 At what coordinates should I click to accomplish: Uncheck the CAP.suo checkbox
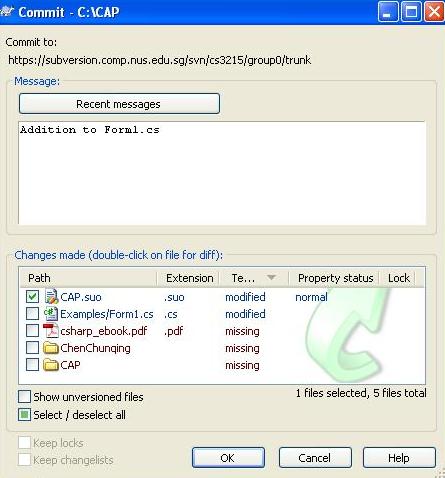click(32, 296)
